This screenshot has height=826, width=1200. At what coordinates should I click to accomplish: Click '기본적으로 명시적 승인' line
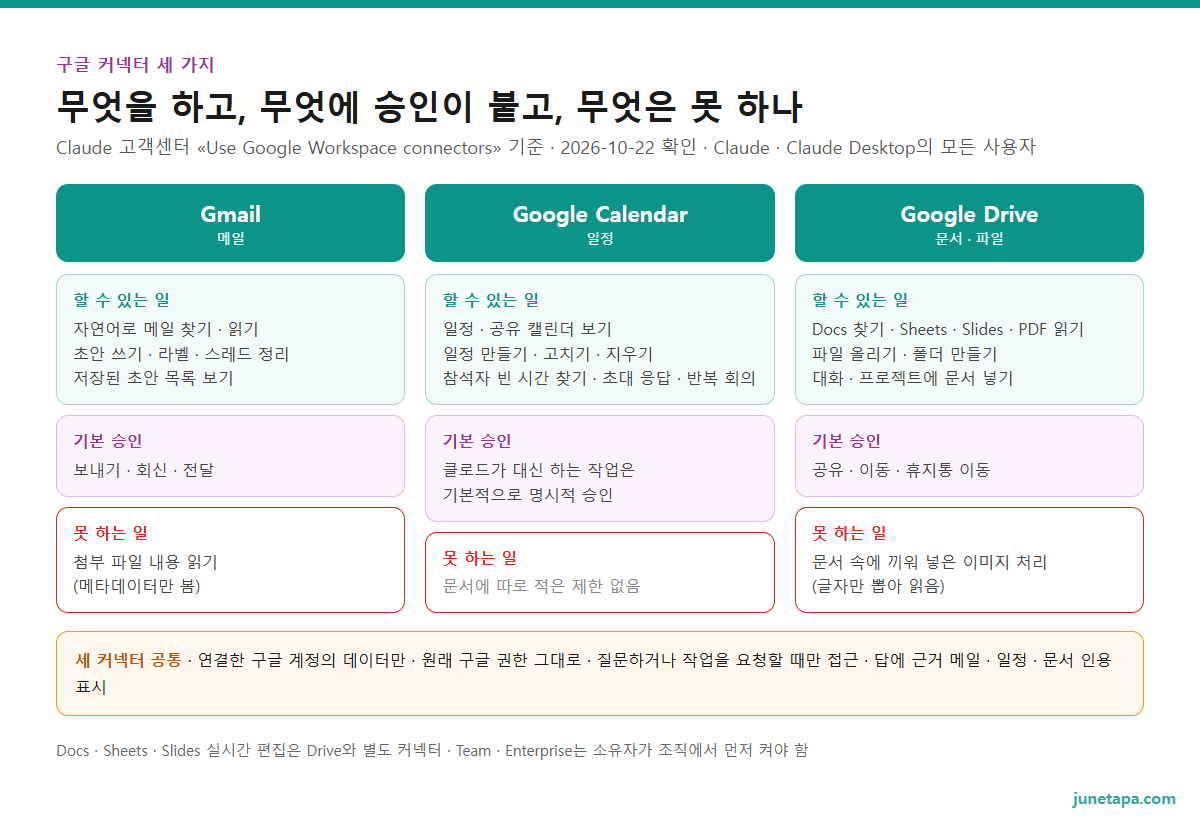point(528,495)
